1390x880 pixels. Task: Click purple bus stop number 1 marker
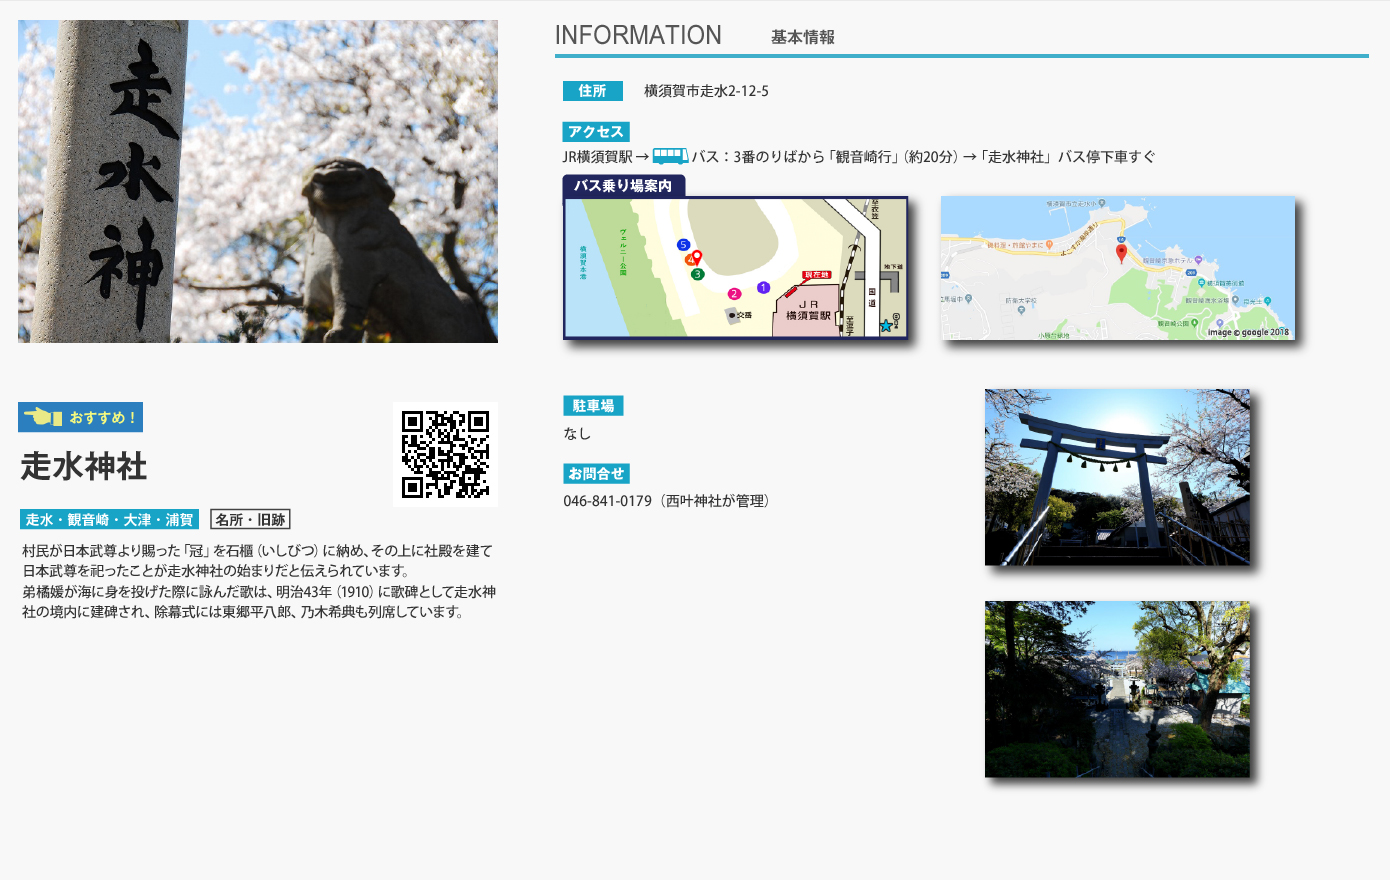click(x=763, y=288)
